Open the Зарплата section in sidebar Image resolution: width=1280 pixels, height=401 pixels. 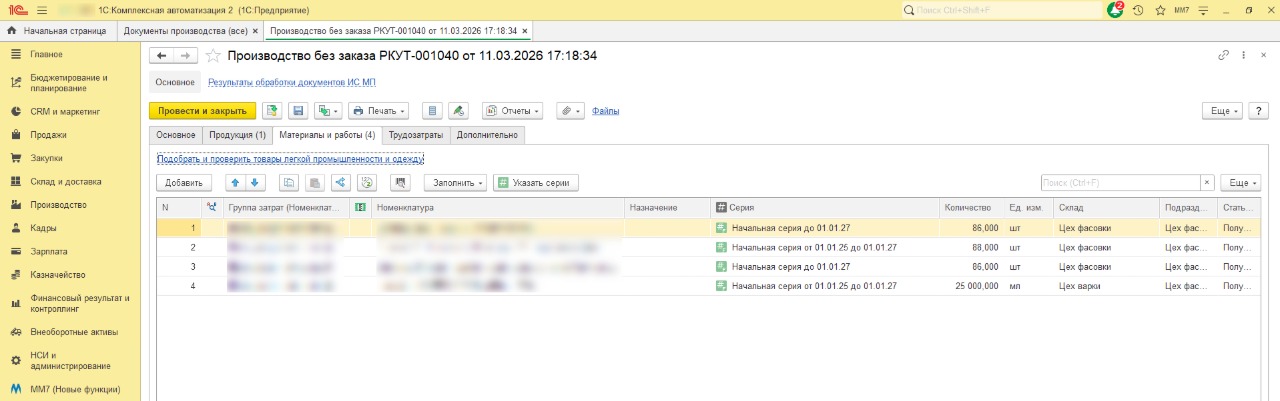pyautogui.click(x=49, y=251)
